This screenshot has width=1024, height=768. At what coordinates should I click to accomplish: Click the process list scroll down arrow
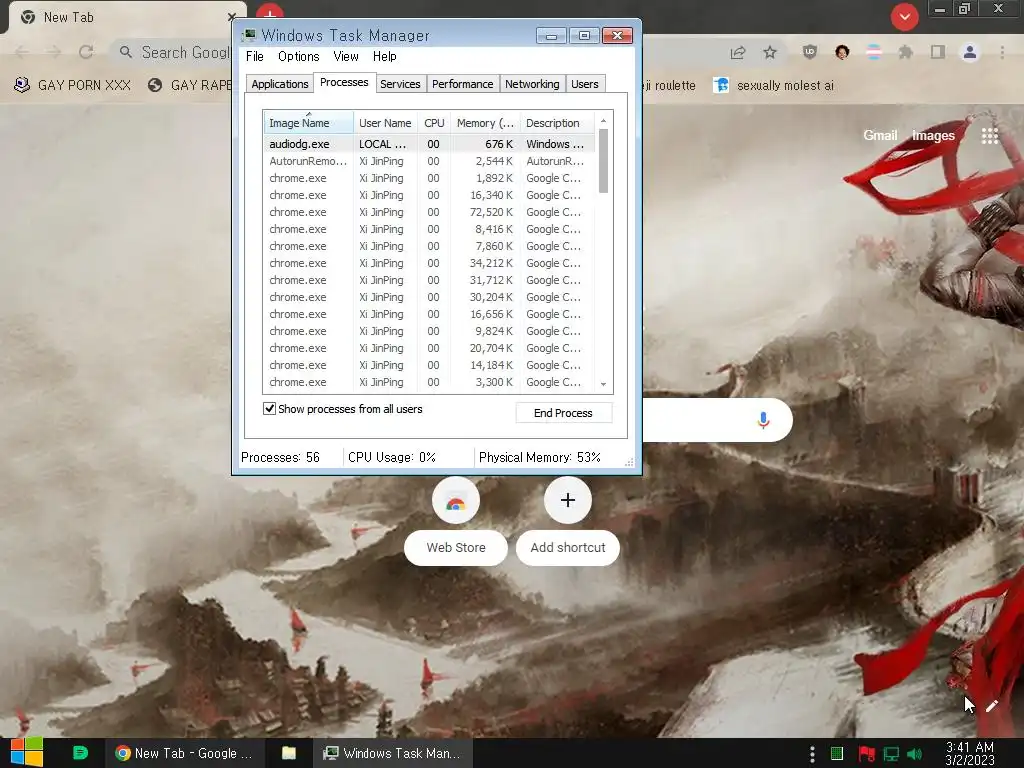click(603, 385)
